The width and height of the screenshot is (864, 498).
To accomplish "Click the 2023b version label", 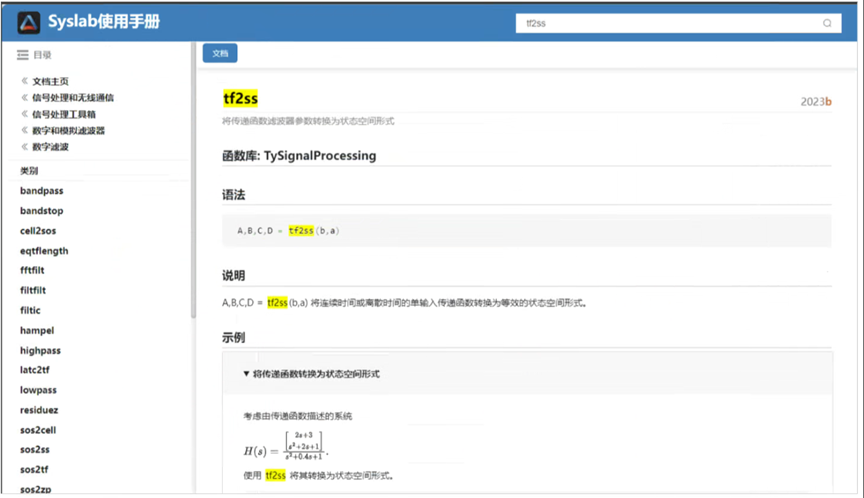I will click(816, 101).
